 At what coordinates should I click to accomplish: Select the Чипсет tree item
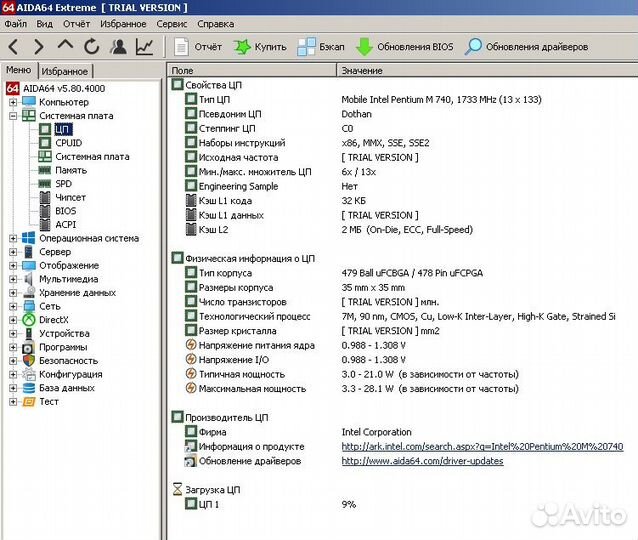70,197
